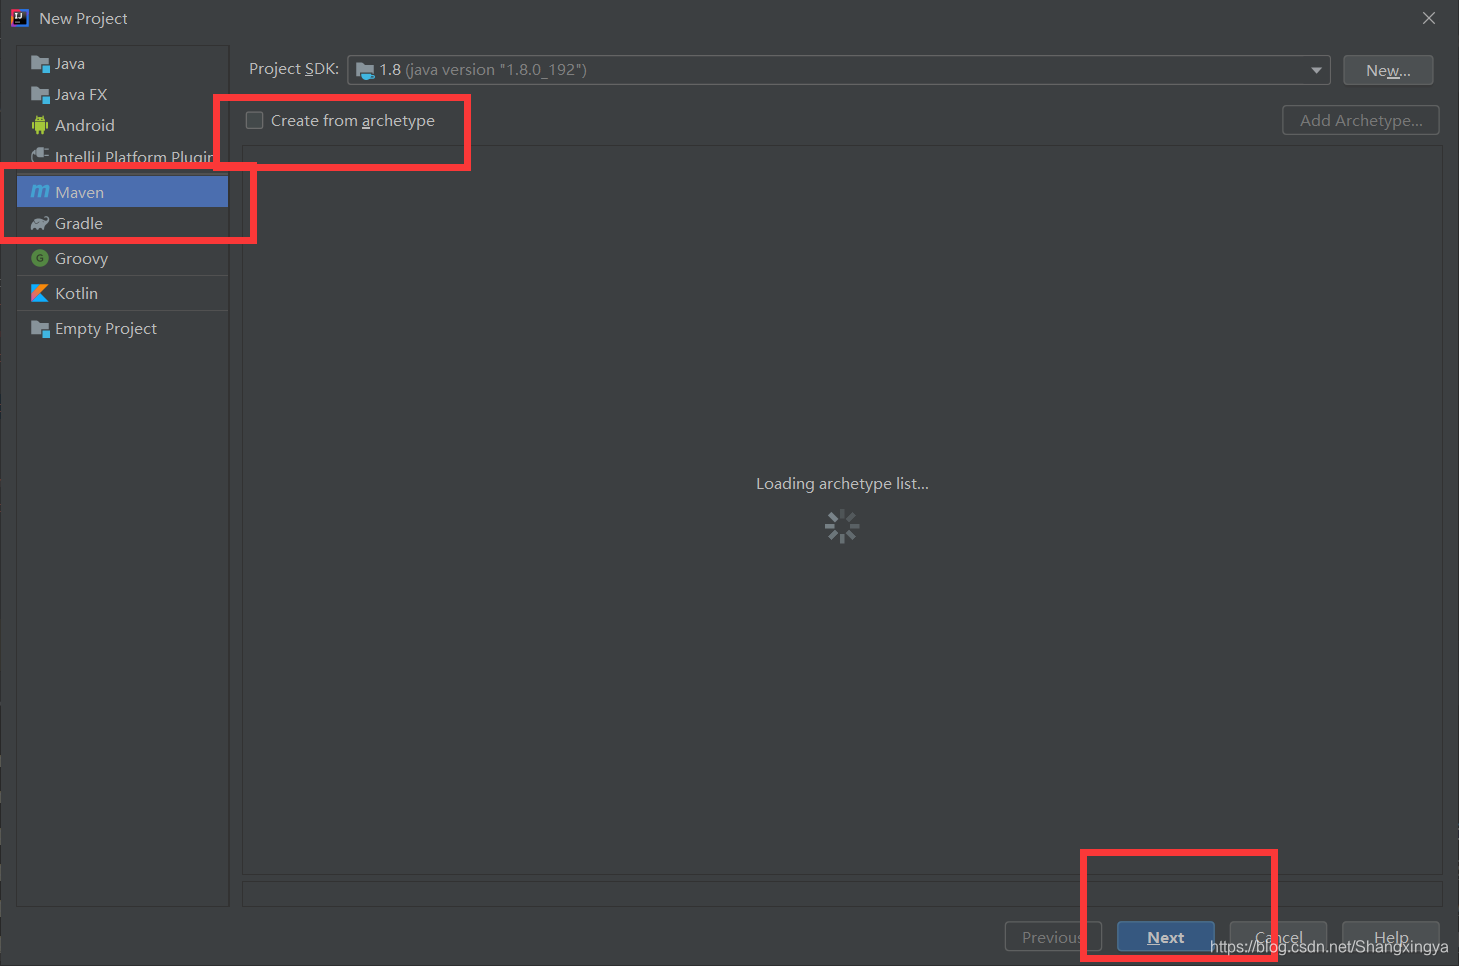
Task: Click the Cancel button
Action: (x=1278, y=937)
